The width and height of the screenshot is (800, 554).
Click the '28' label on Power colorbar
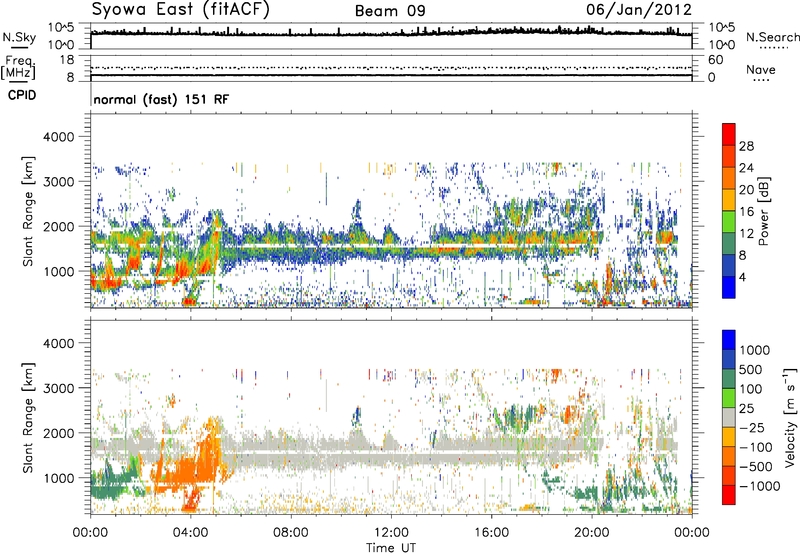pos(746,146)
